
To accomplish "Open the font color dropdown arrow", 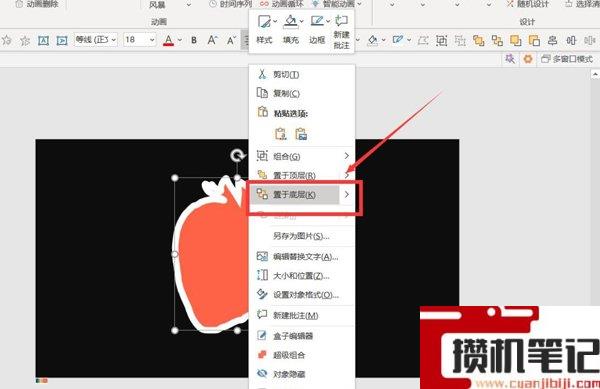I will tap(180, 40).
